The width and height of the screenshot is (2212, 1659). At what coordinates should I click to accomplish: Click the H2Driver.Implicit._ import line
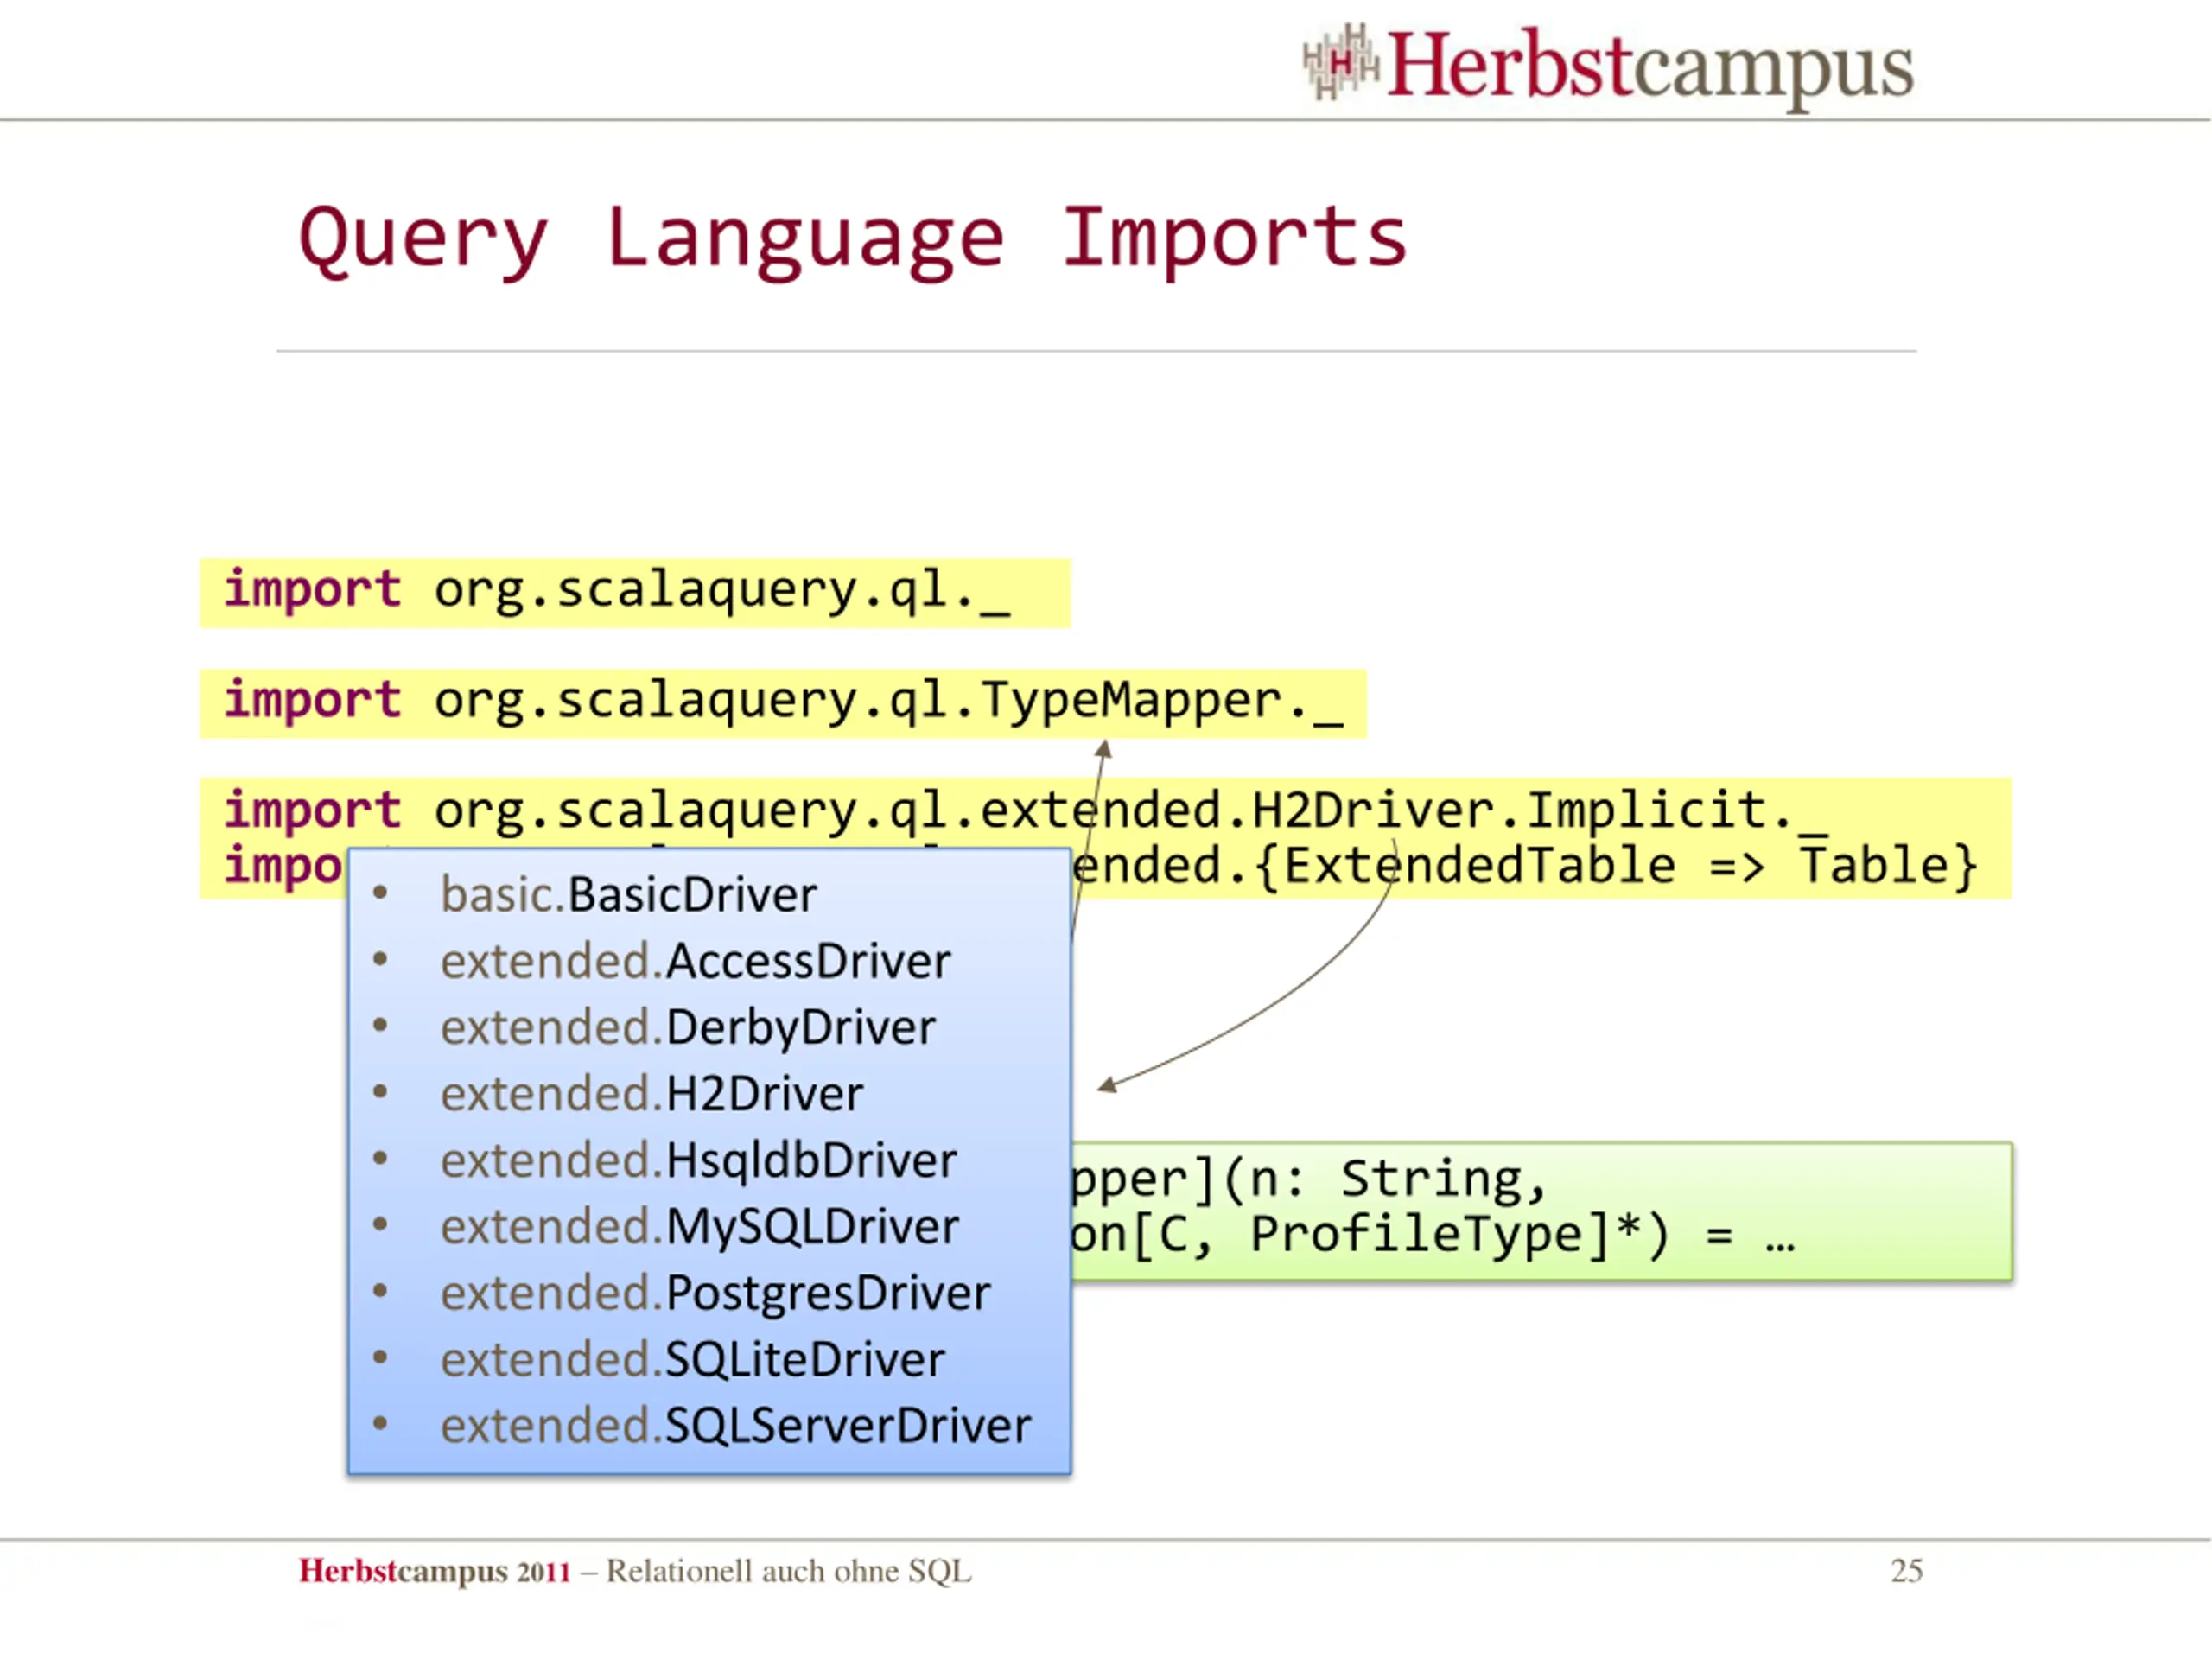click(x=1025, y=811)
